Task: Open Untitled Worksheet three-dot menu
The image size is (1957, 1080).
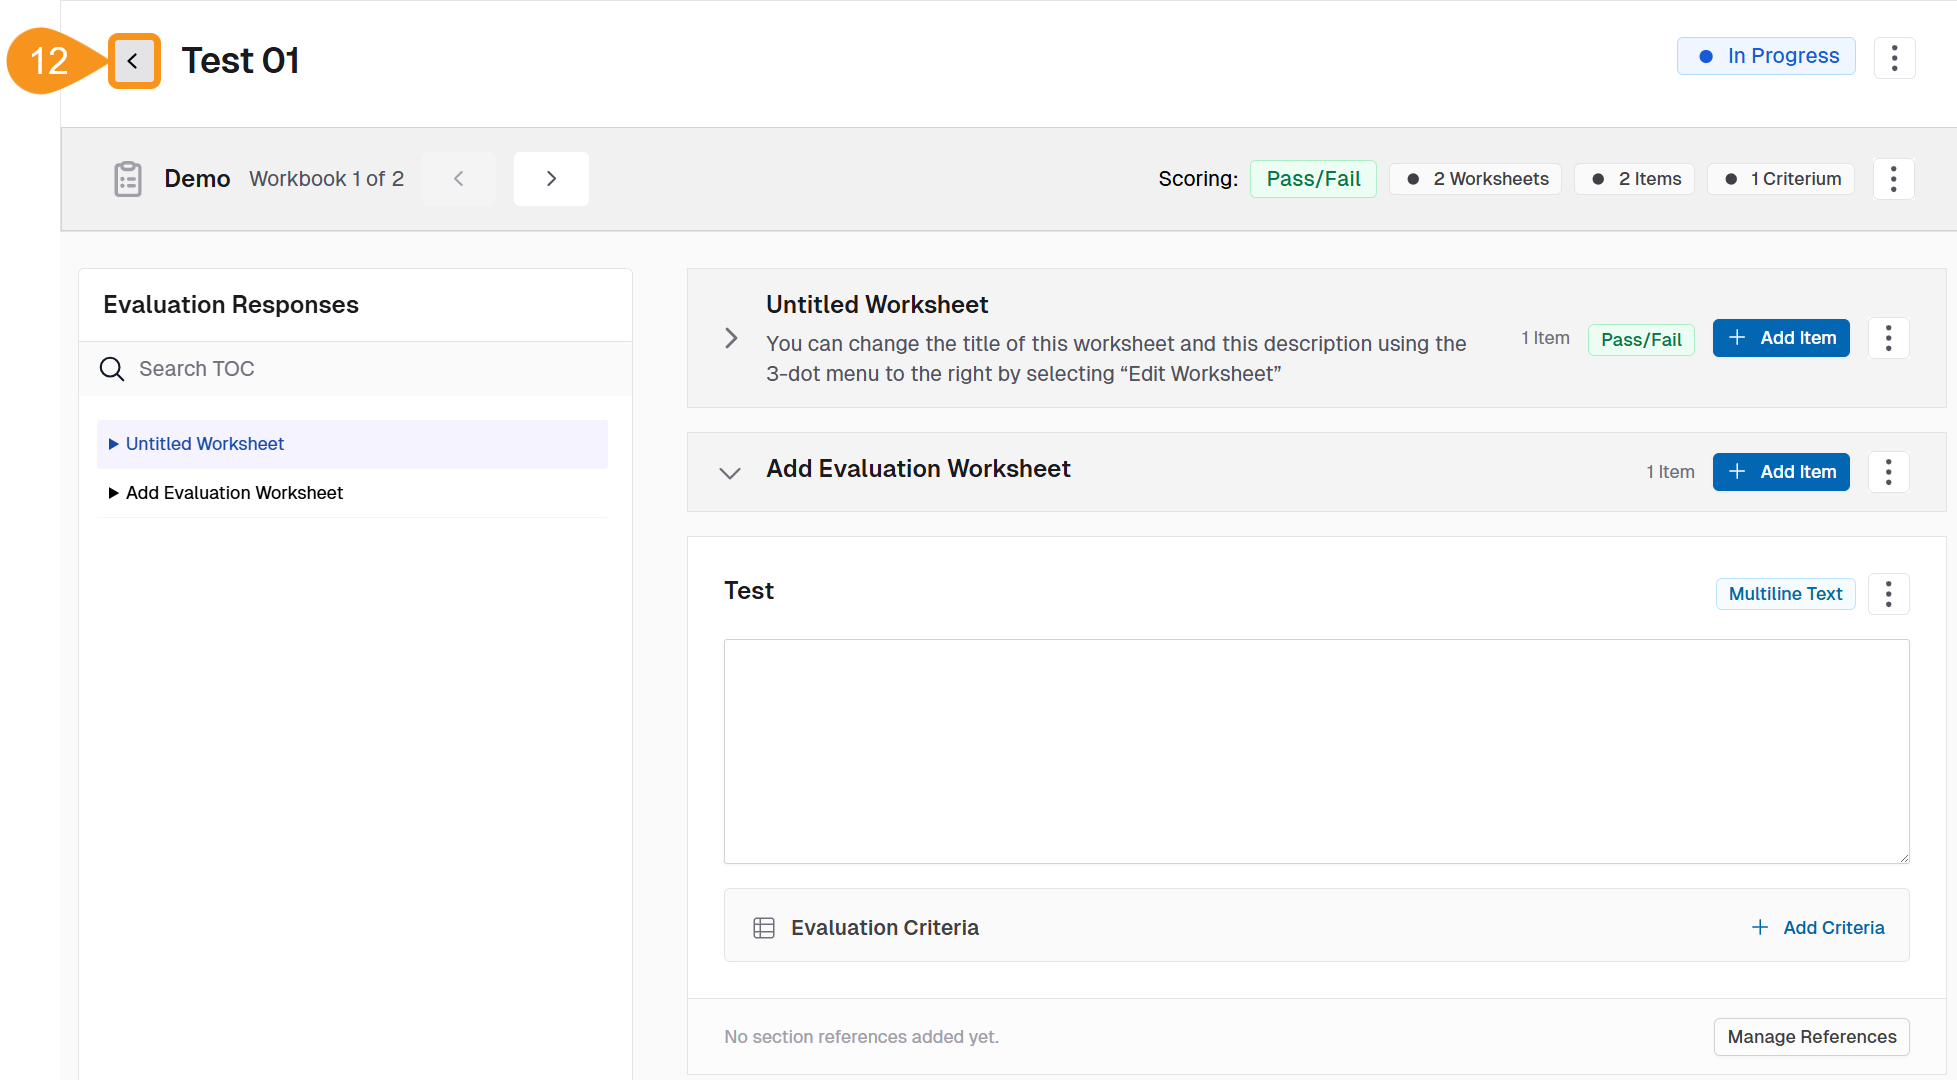Action: click(x=1888, y=338)
